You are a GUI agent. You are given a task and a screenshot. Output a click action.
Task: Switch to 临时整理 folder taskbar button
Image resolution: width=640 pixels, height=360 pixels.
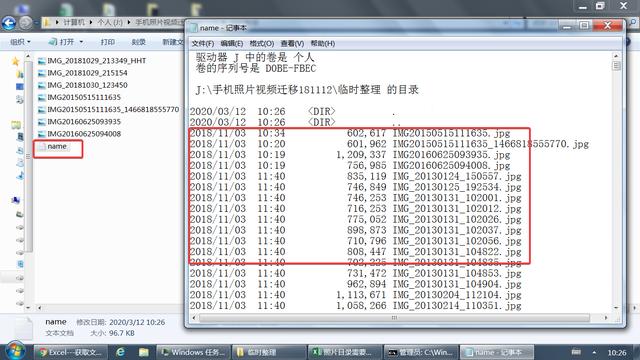[x=269, y=352]
